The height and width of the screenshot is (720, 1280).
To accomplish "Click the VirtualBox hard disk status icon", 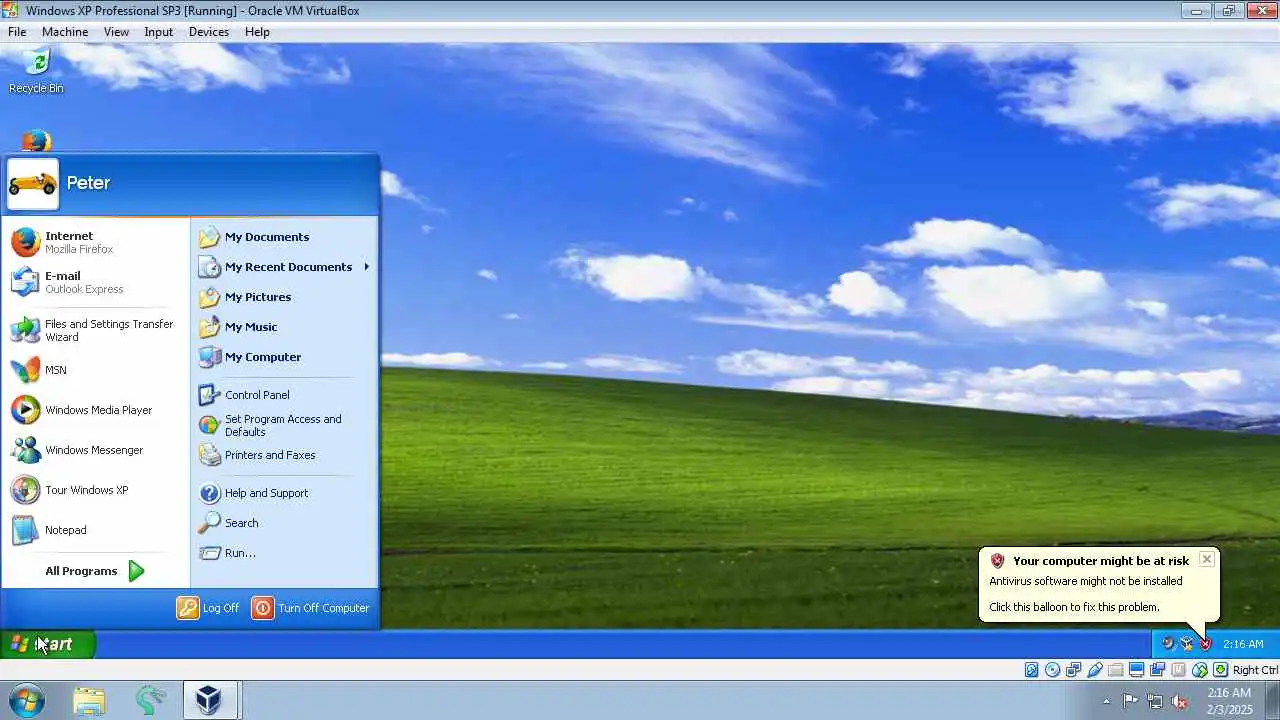I will click(x=1032, y=670).
